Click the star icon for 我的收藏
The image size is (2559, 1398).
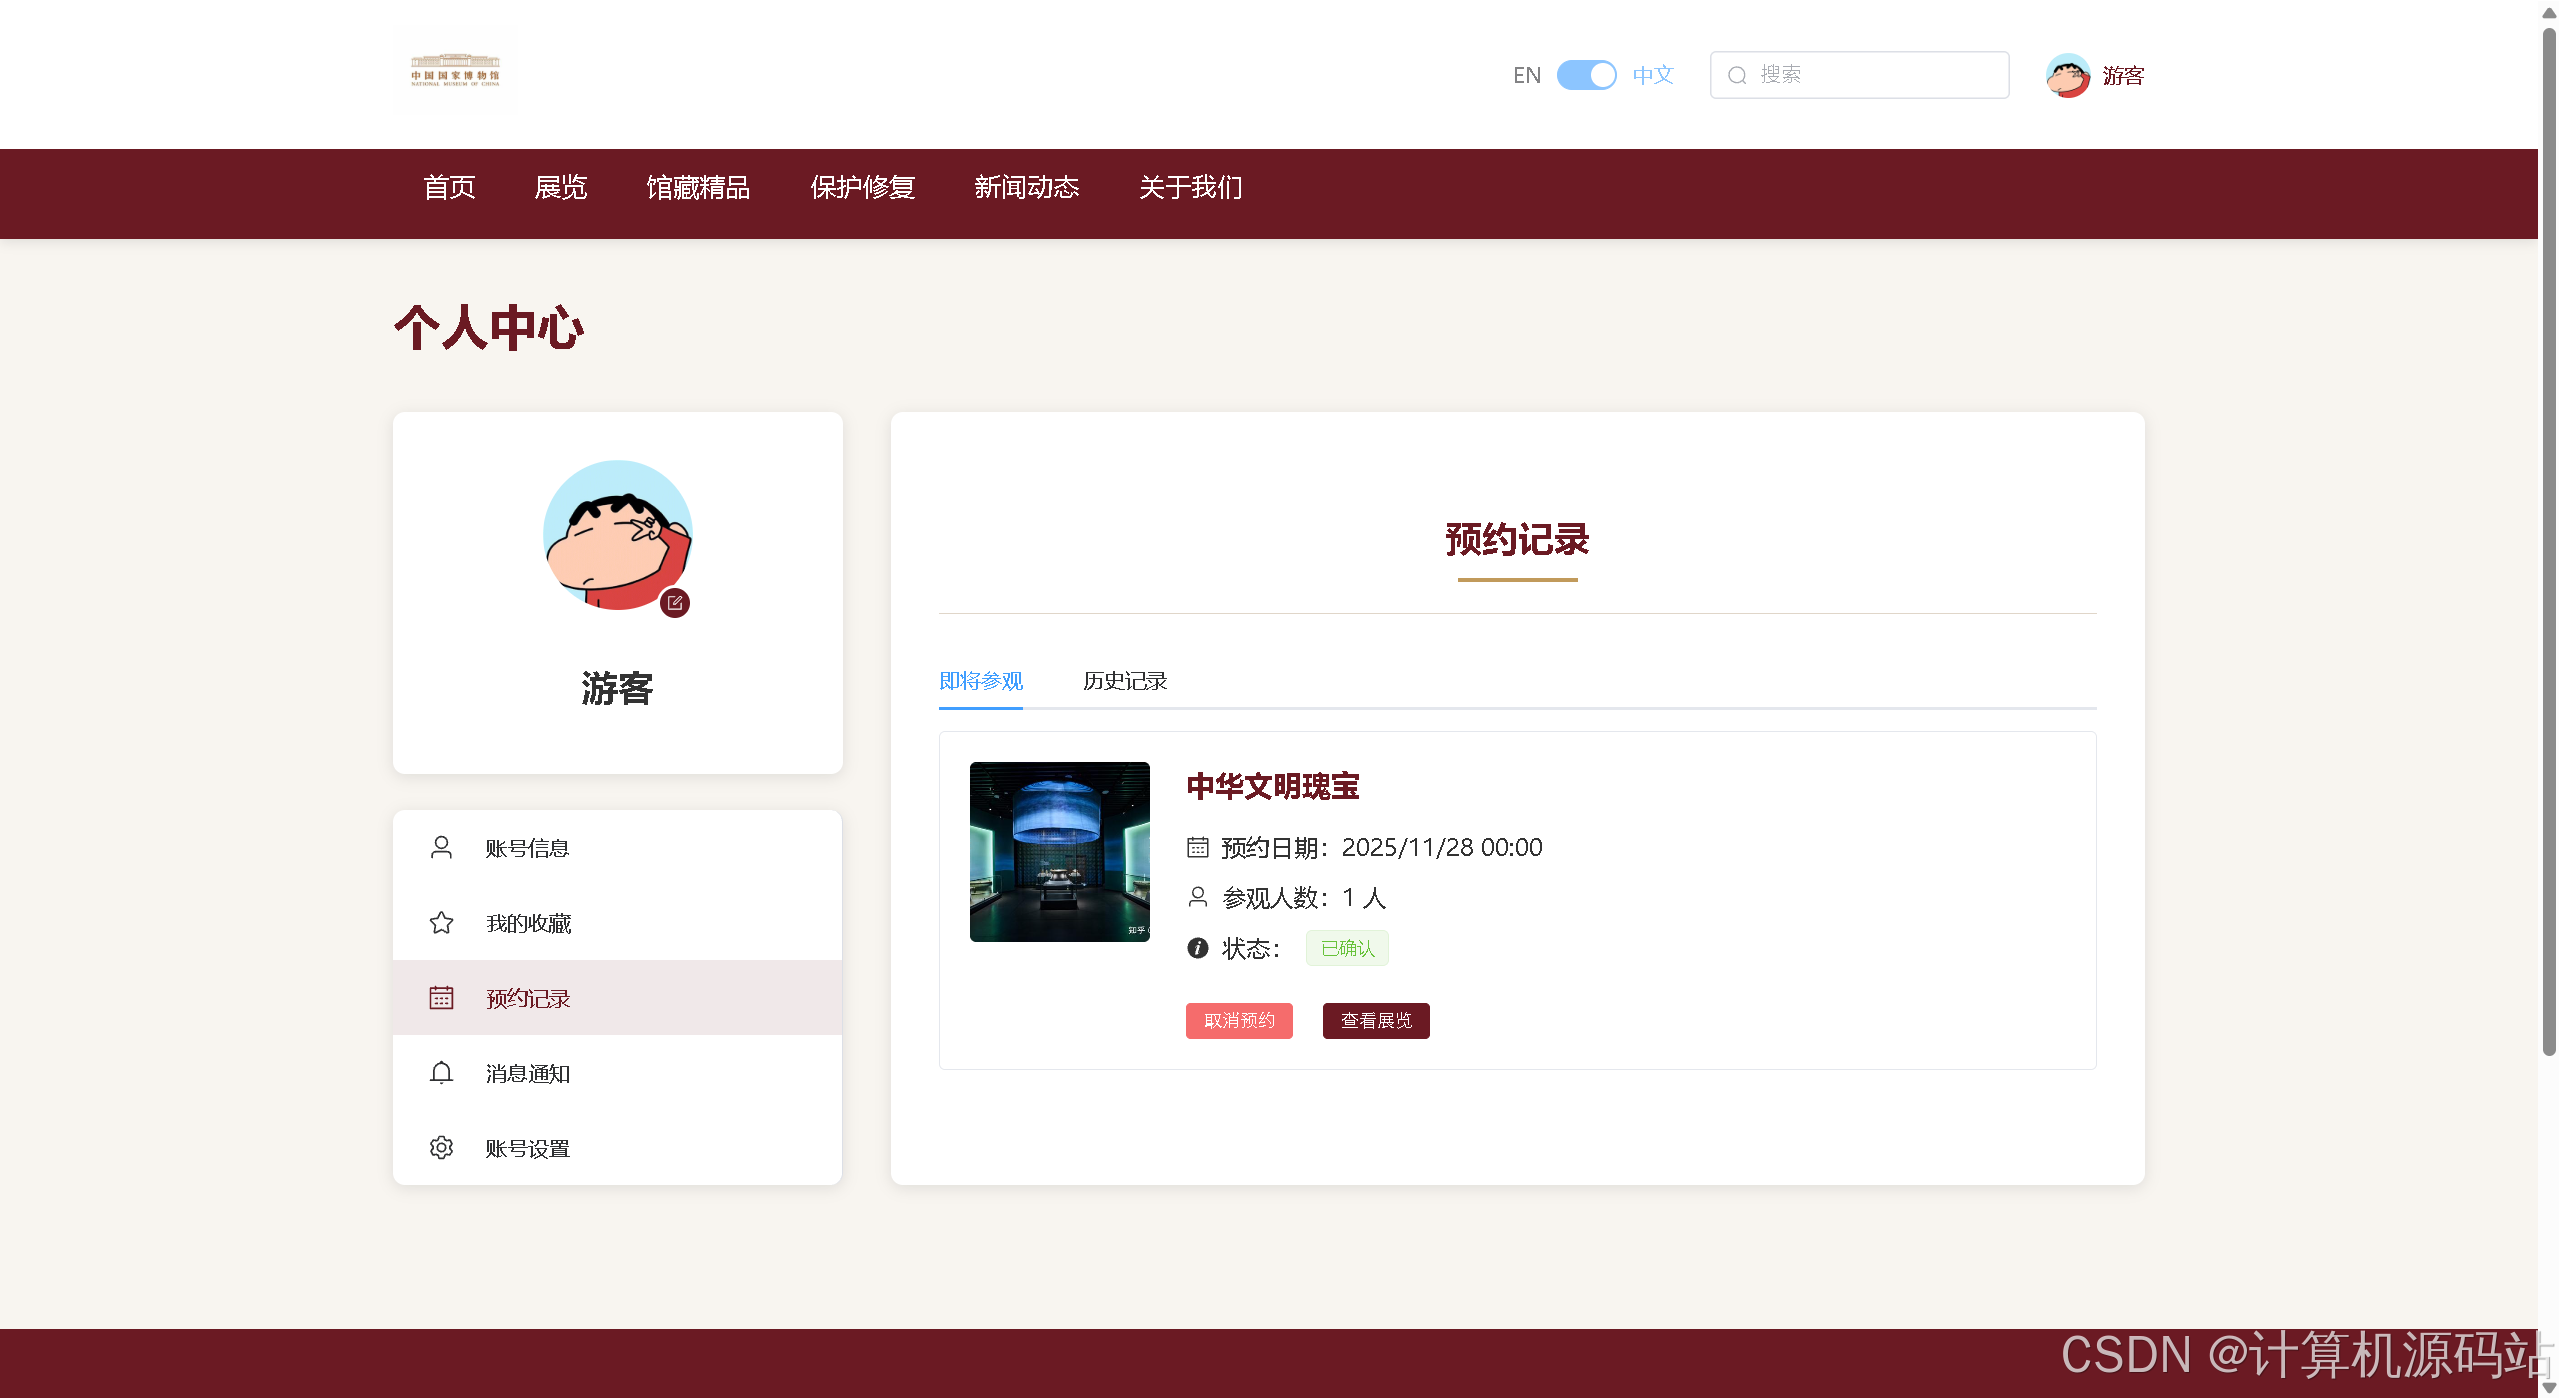pyautogui.click(x=441, y=922)
